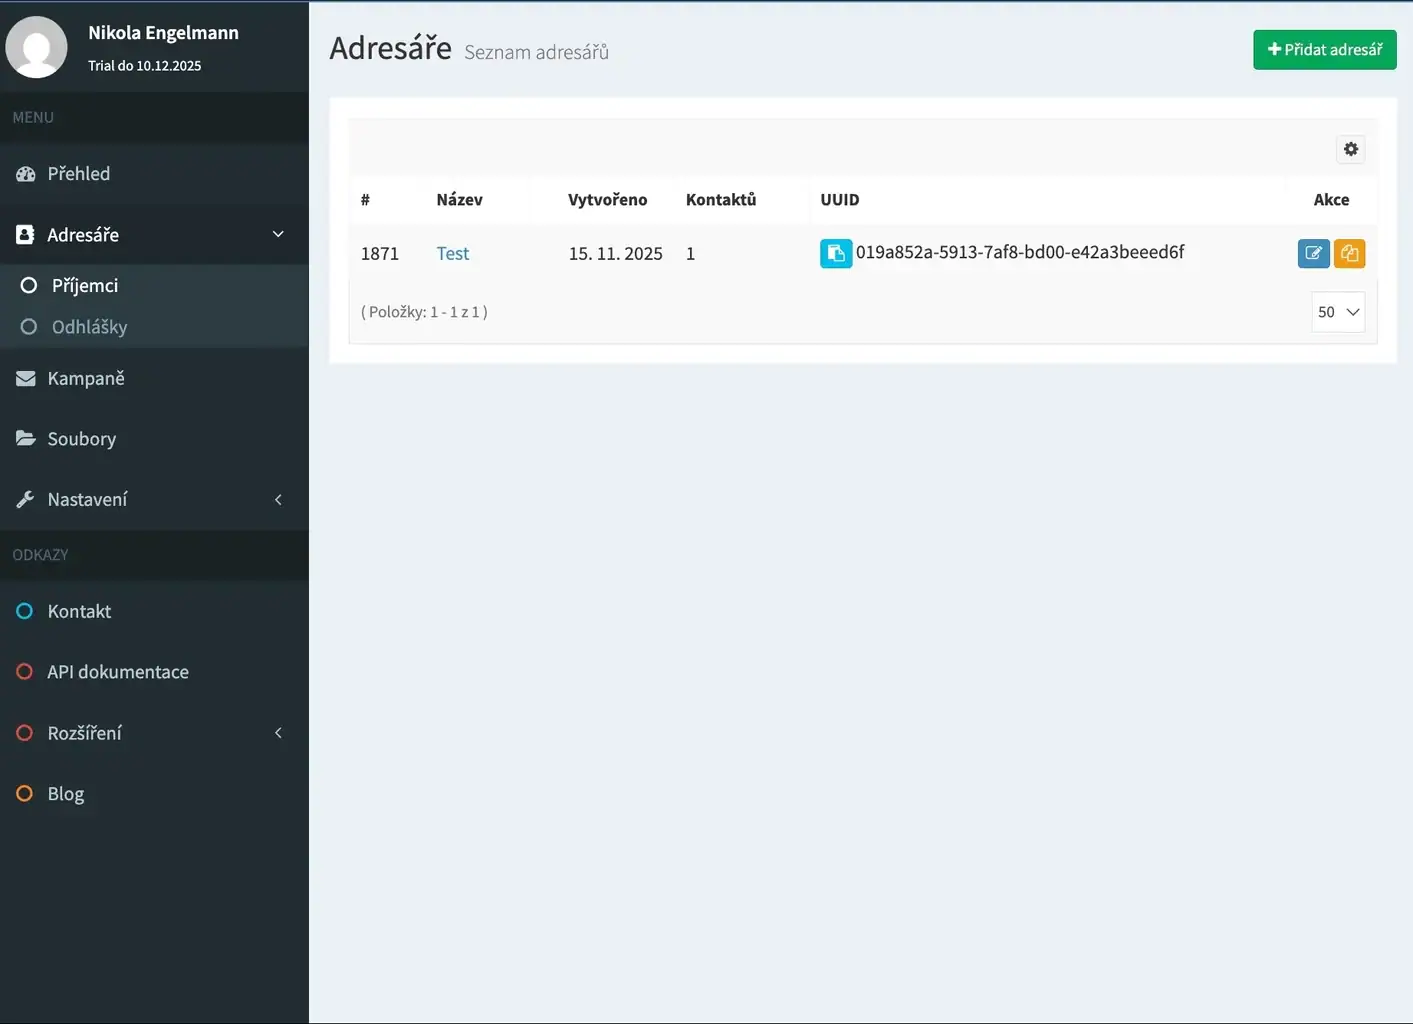This screenshot has height=1024, width=1413.
Task: Expand the Nastavení submenu arrow
Action: 278,500
